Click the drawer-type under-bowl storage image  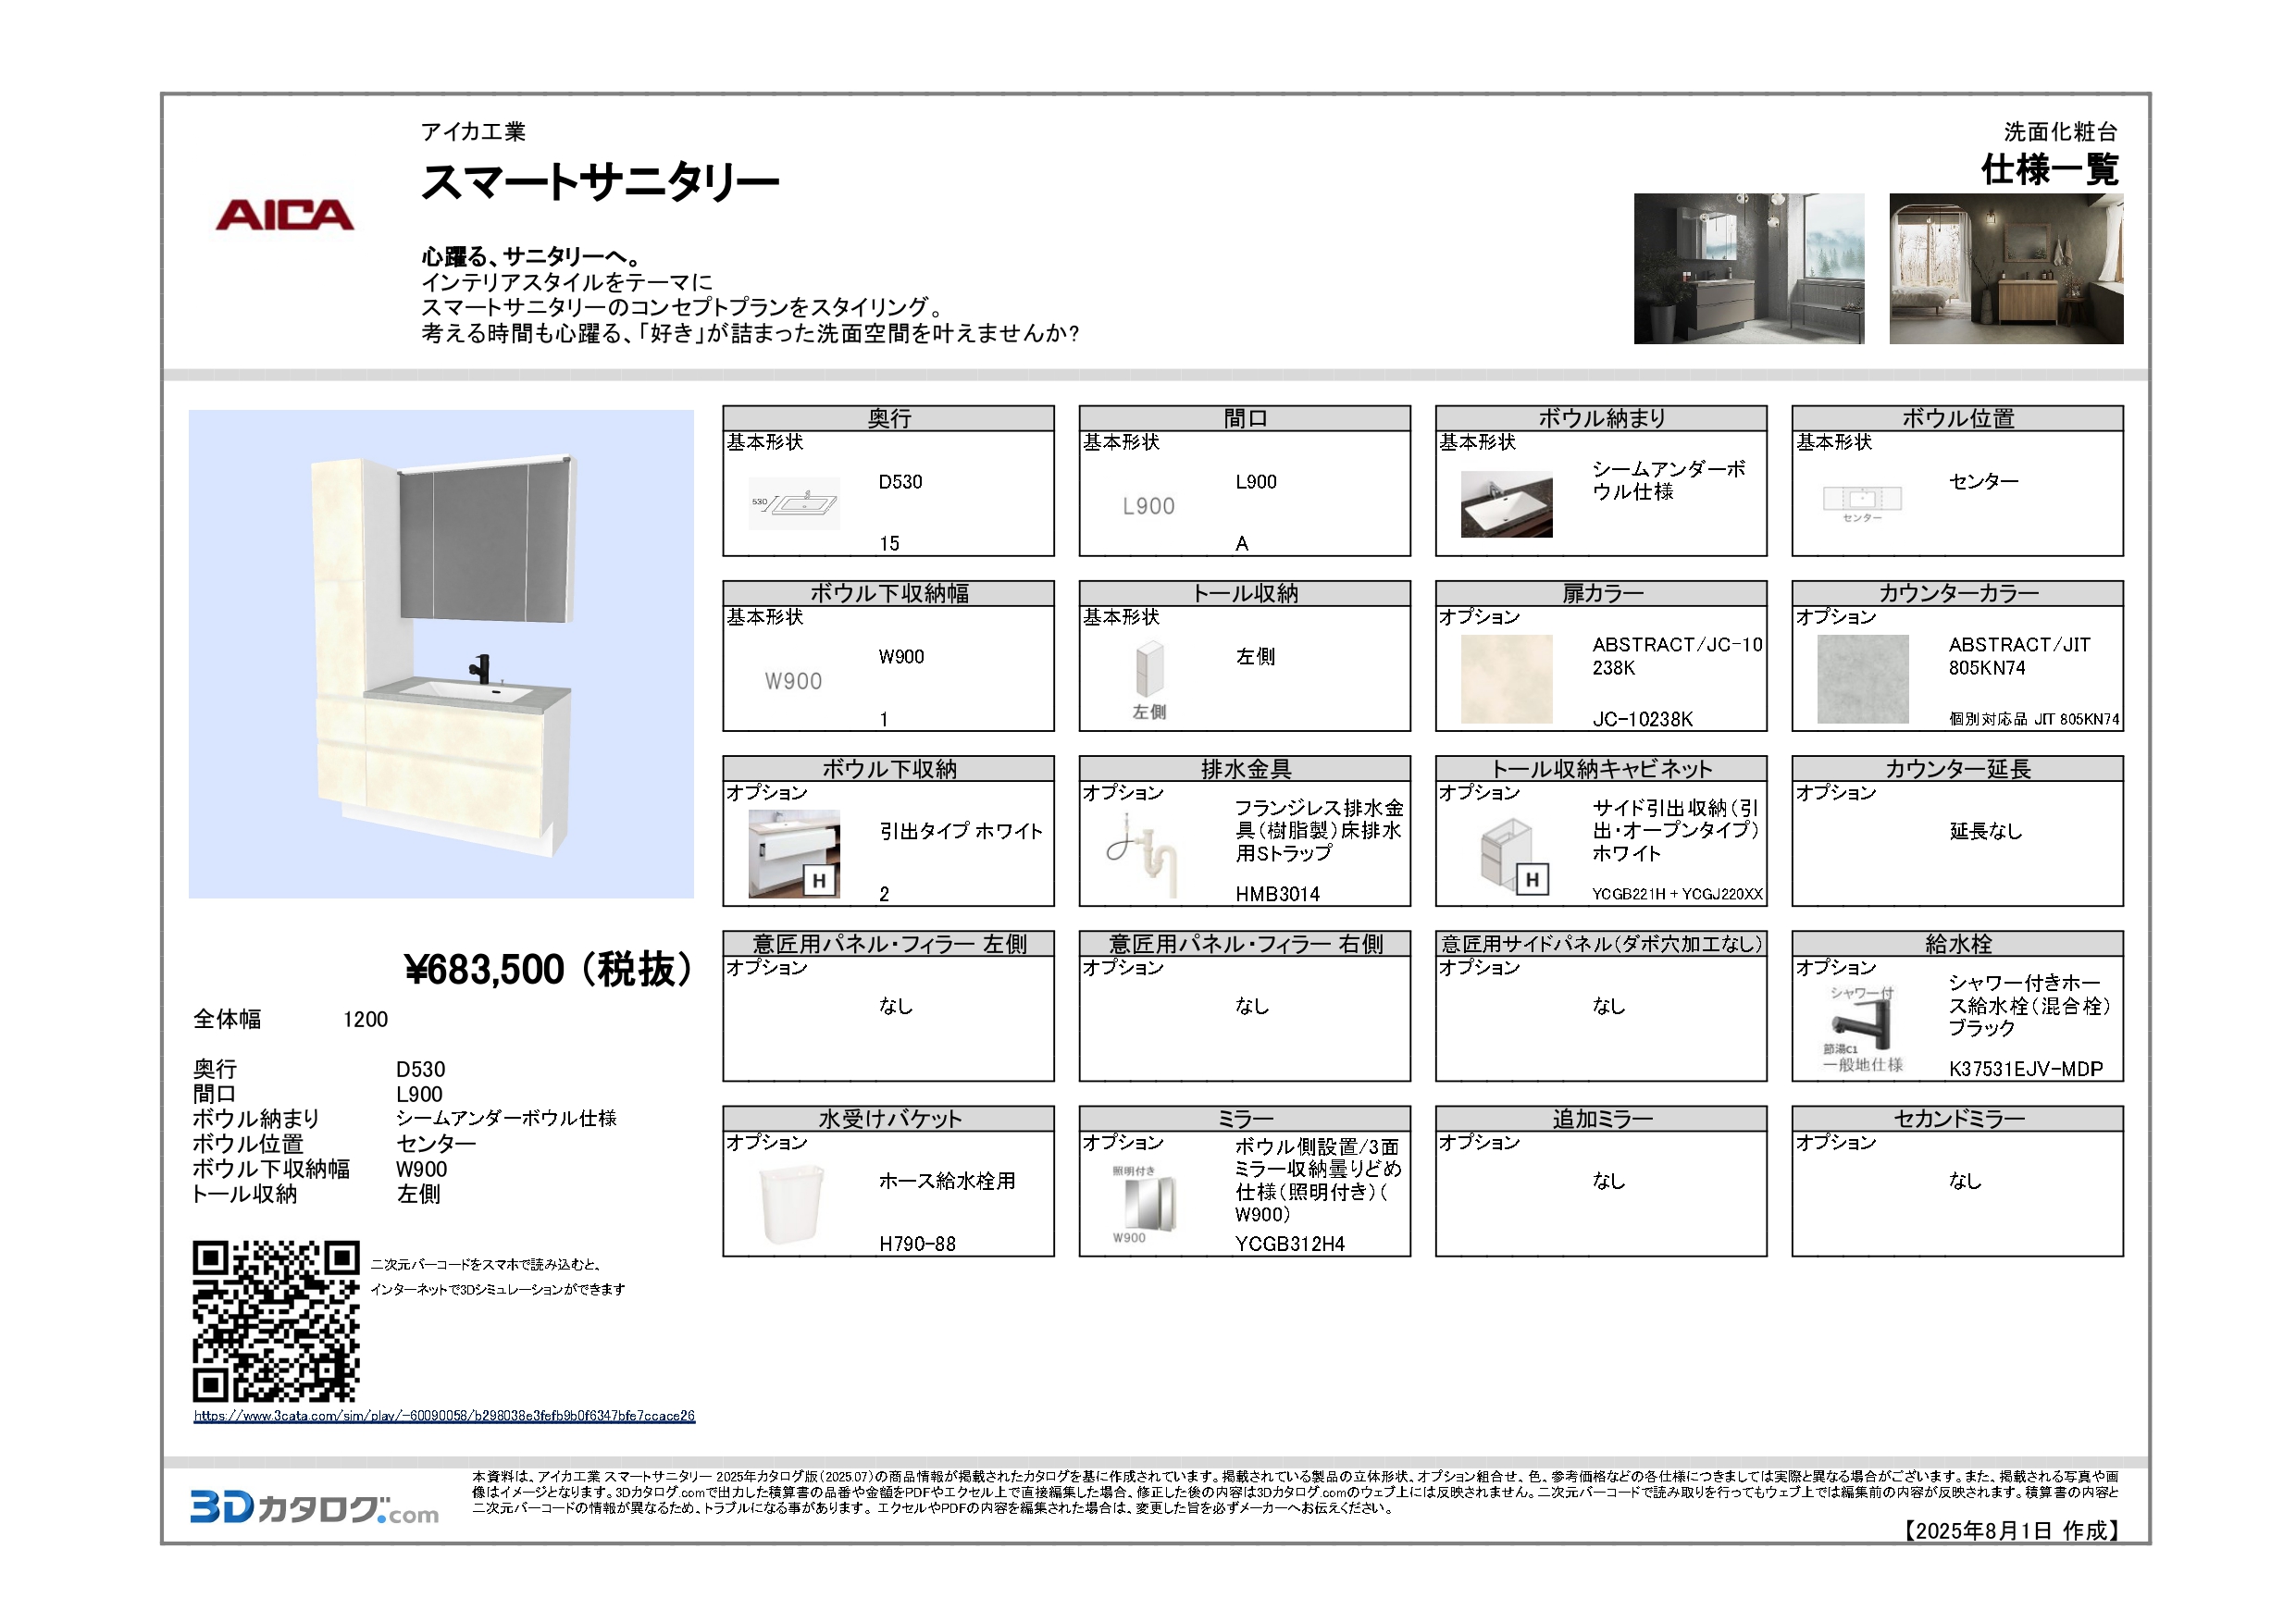click(x=794, y=853)
